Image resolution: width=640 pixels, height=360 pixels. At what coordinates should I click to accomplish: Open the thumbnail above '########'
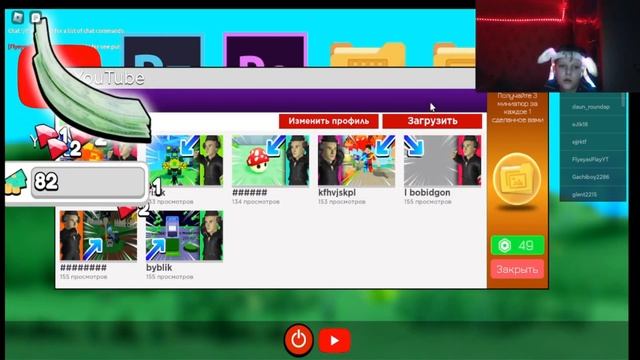98,236
